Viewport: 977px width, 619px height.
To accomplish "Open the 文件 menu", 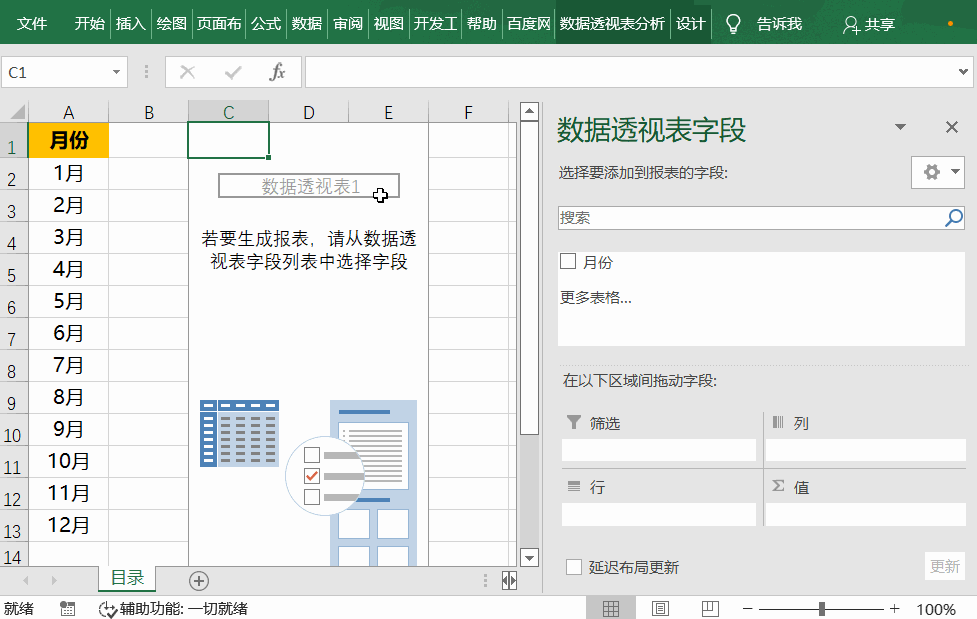I will coord(32,24).
